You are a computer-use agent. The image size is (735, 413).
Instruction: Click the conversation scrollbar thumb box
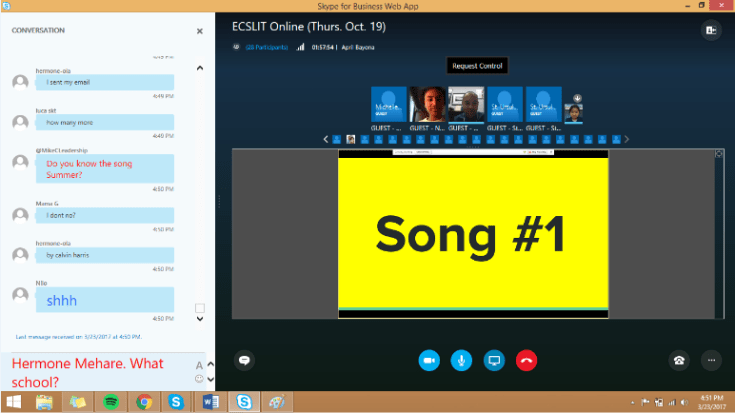200,308
